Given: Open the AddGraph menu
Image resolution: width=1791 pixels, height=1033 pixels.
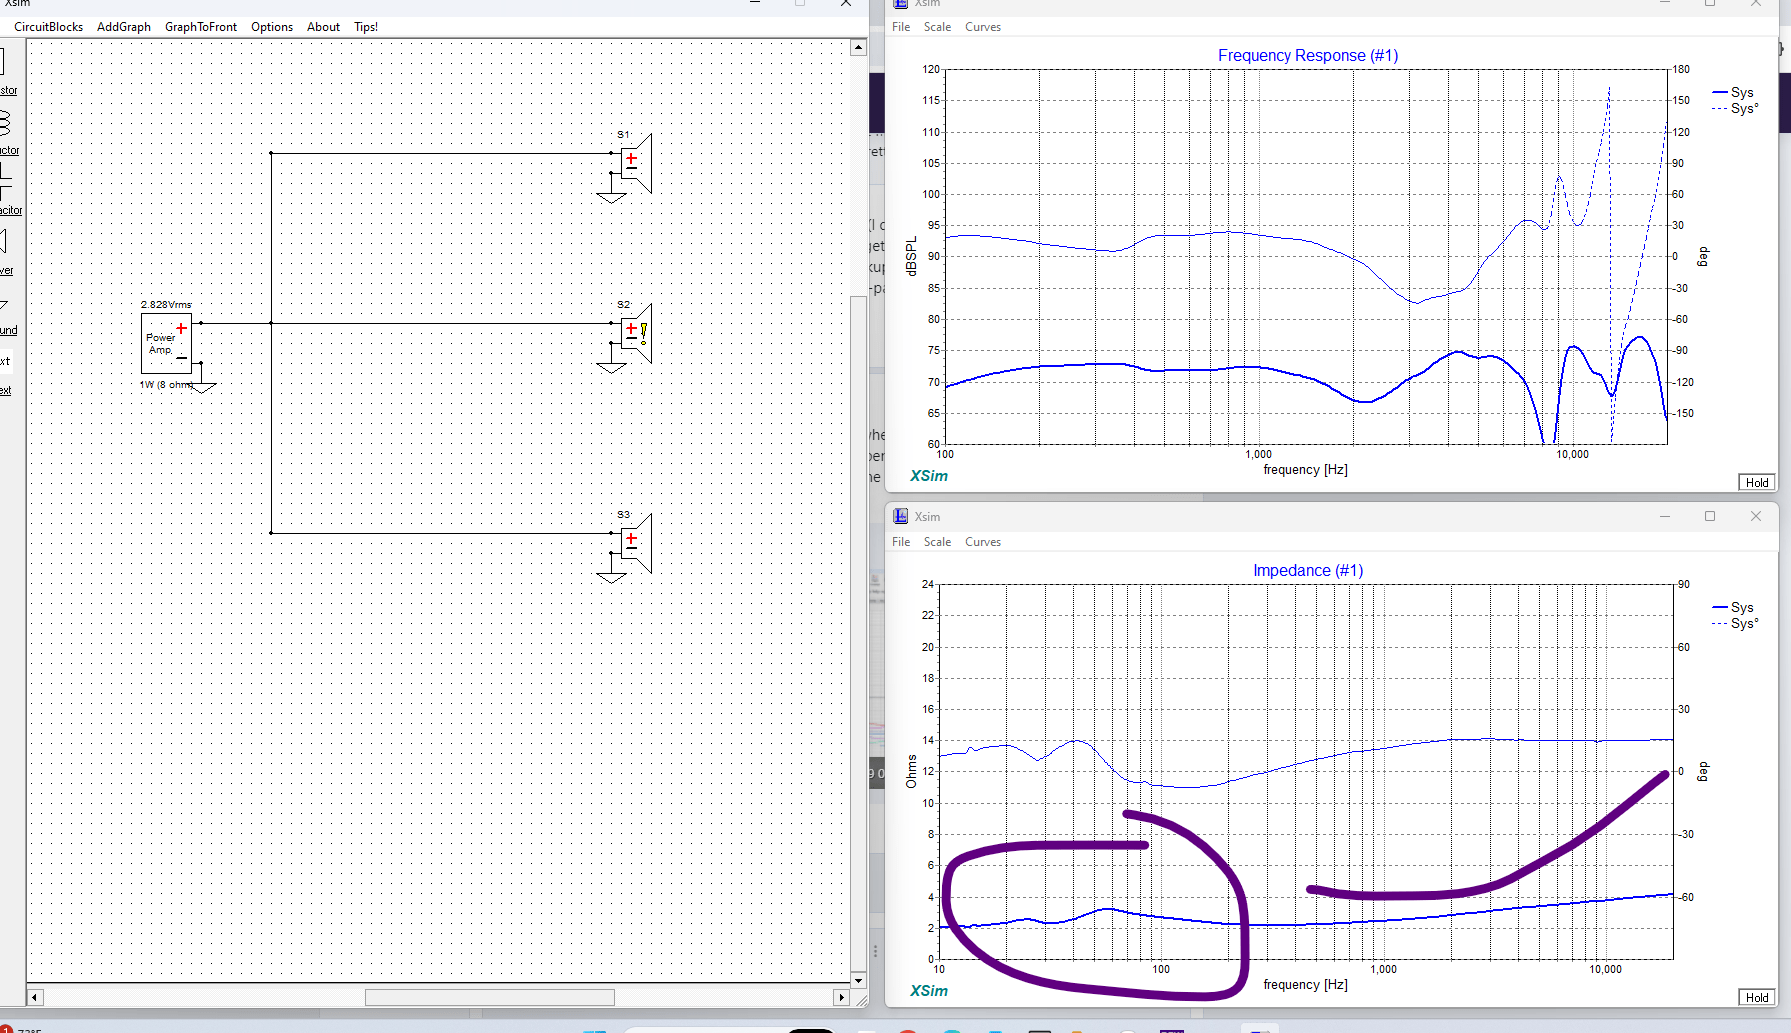Looking at the screenshot, I should [x=124, y=27].
